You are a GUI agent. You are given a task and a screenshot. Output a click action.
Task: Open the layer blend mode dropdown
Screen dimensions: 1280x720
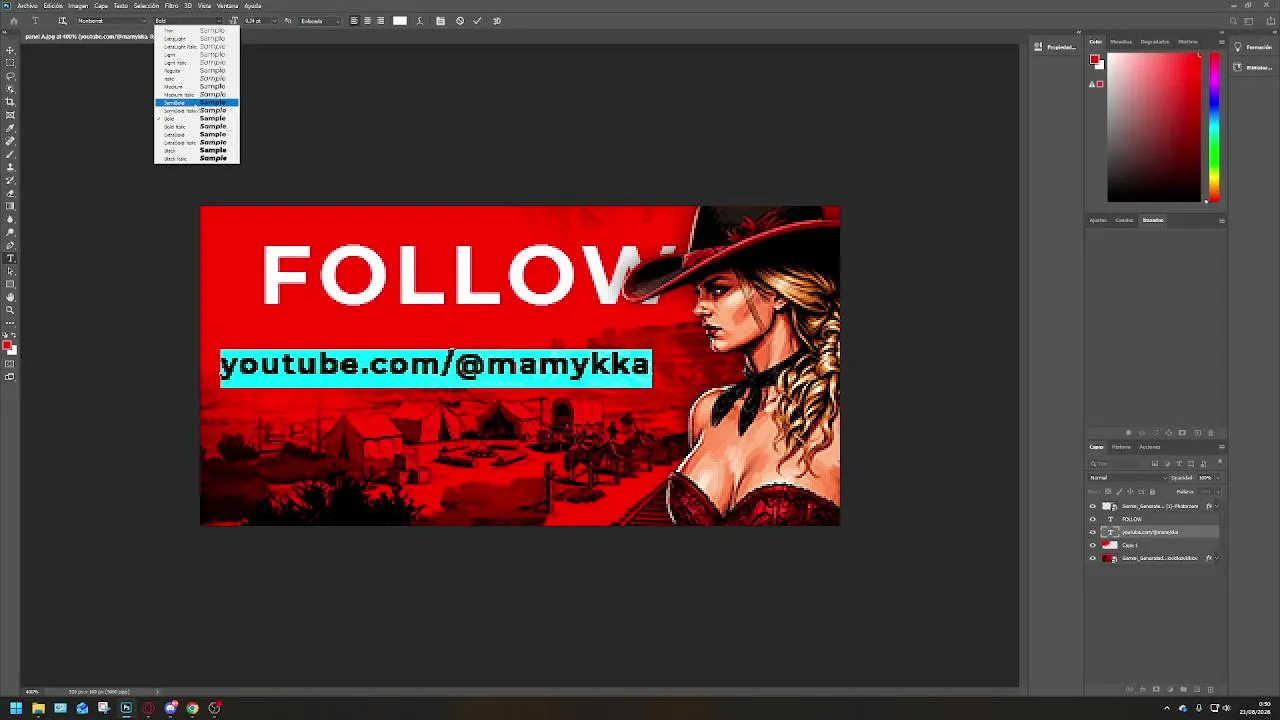(1128, 478)
